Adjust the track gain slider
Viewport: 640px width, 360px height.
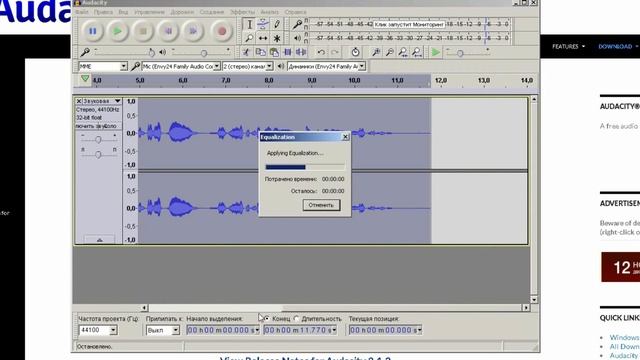point(98,140)
